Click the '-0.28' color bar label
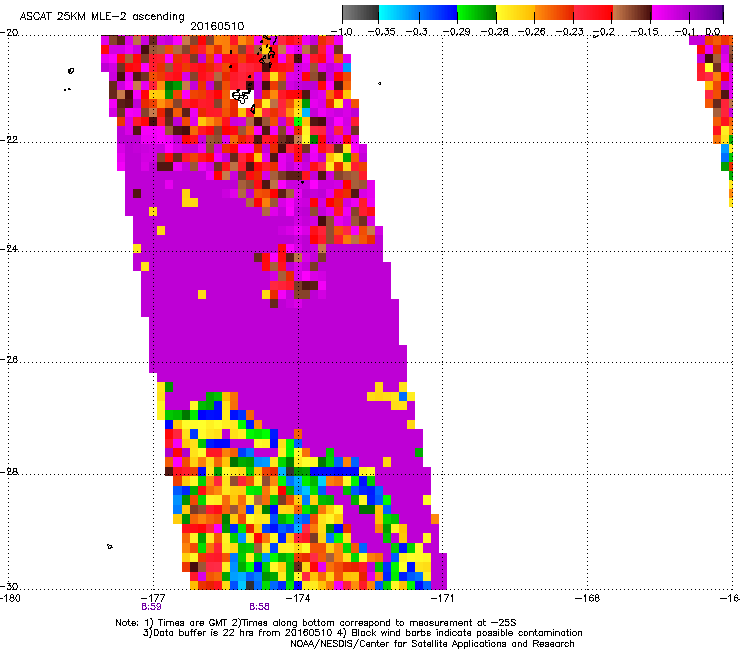The width and height of the screenshot is (740, 650). pos(494,32)
